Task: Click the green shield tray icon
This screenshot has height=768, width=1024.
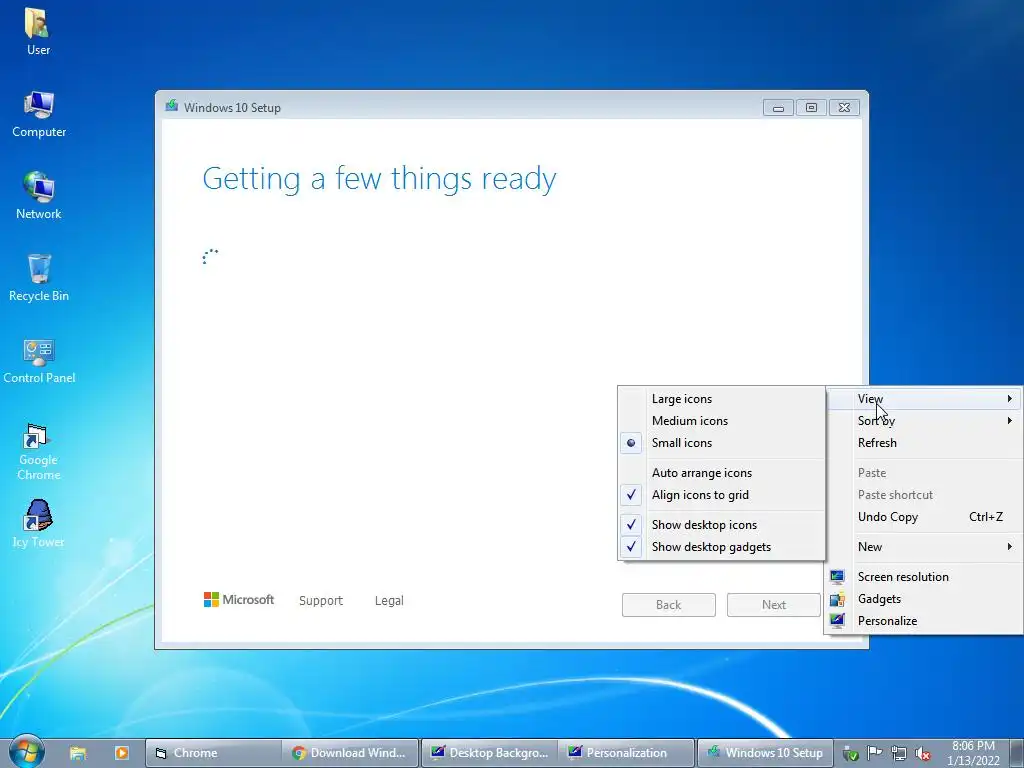Action: point(850,753)
